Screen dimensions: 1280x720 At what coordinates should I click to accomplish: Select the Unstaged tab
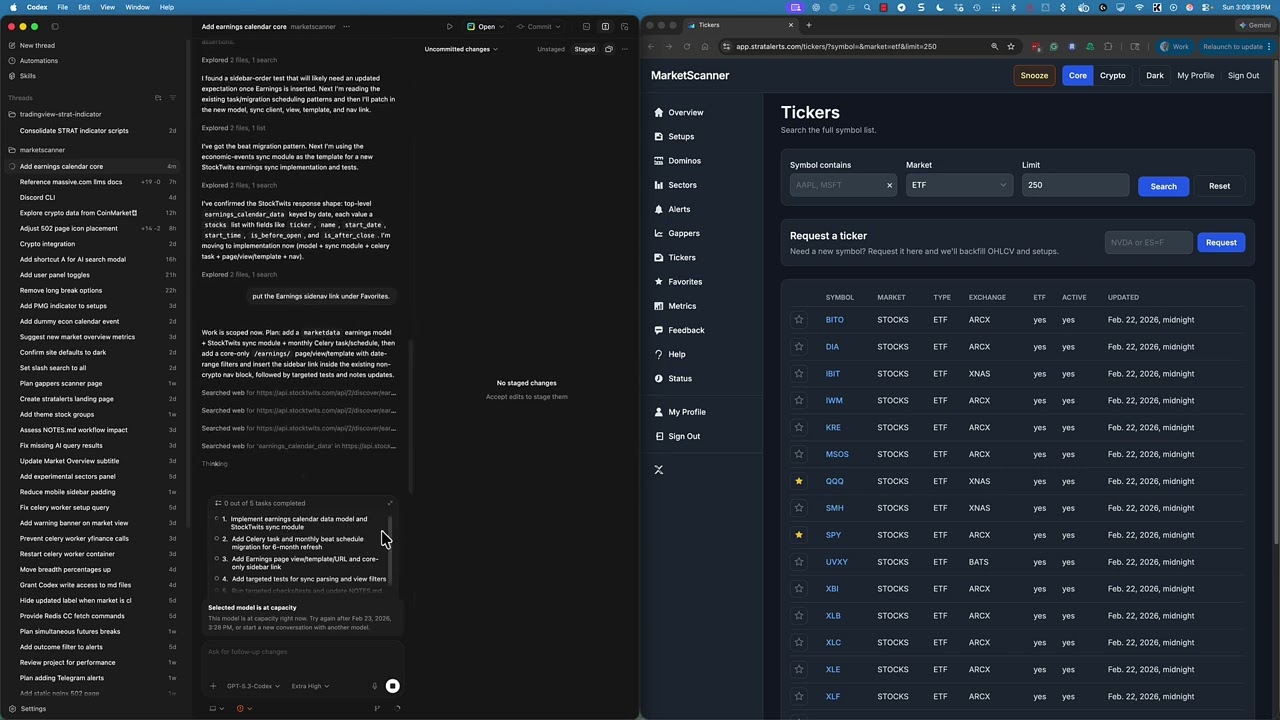coord(551,49)
